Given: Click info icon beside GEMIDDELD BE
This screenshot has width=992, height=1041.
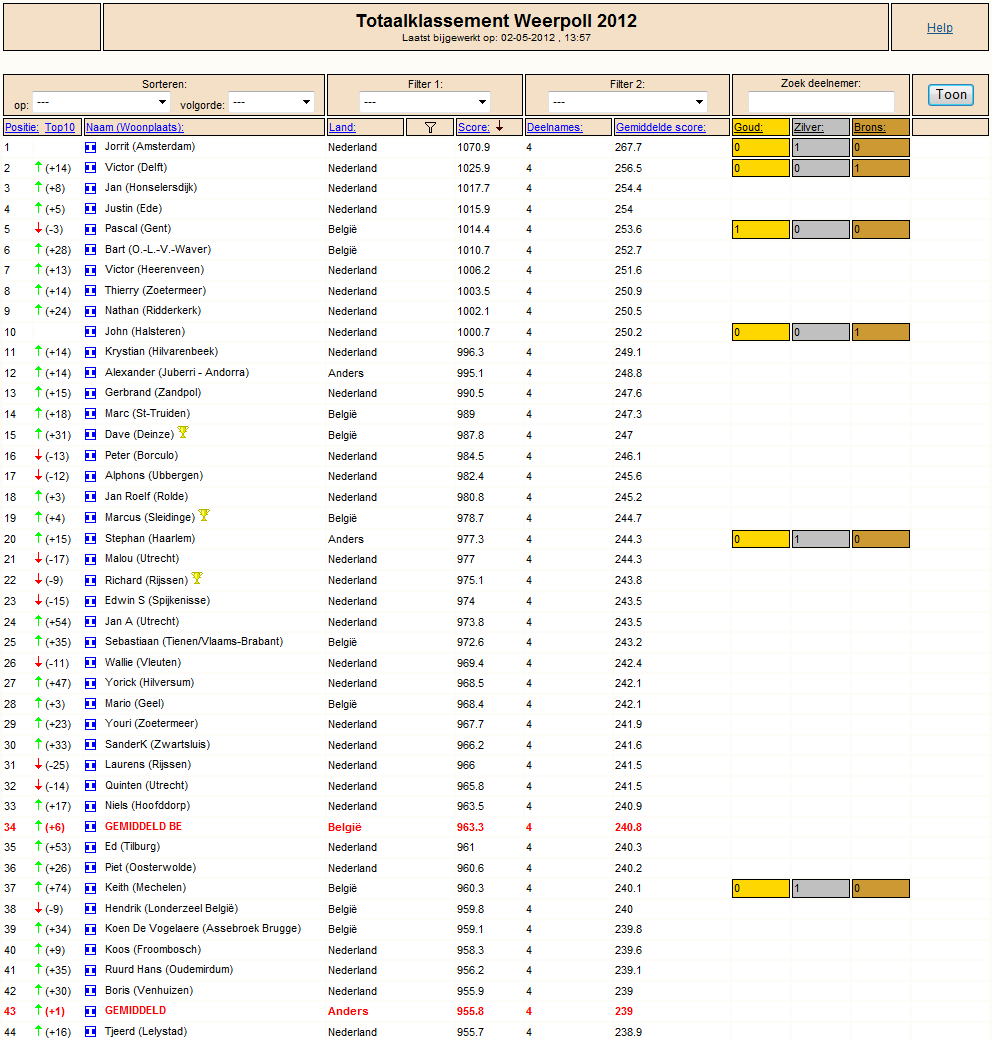Looking at the screenshot, I should [90, 827].
